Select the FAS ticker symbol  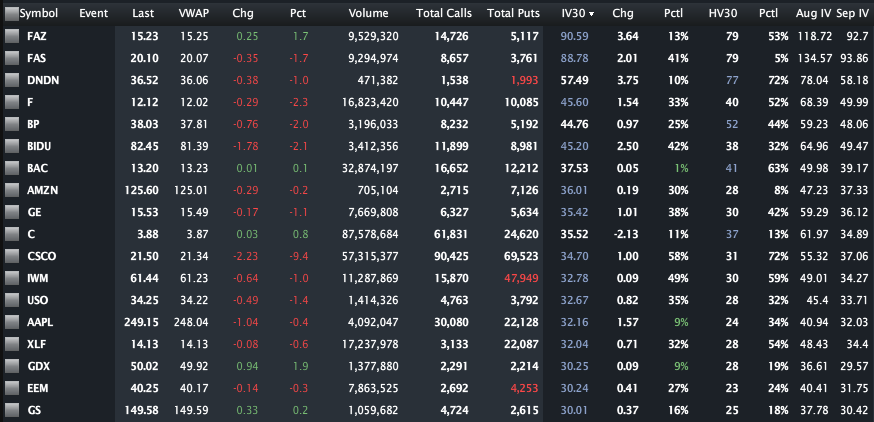tap(37, 58)
